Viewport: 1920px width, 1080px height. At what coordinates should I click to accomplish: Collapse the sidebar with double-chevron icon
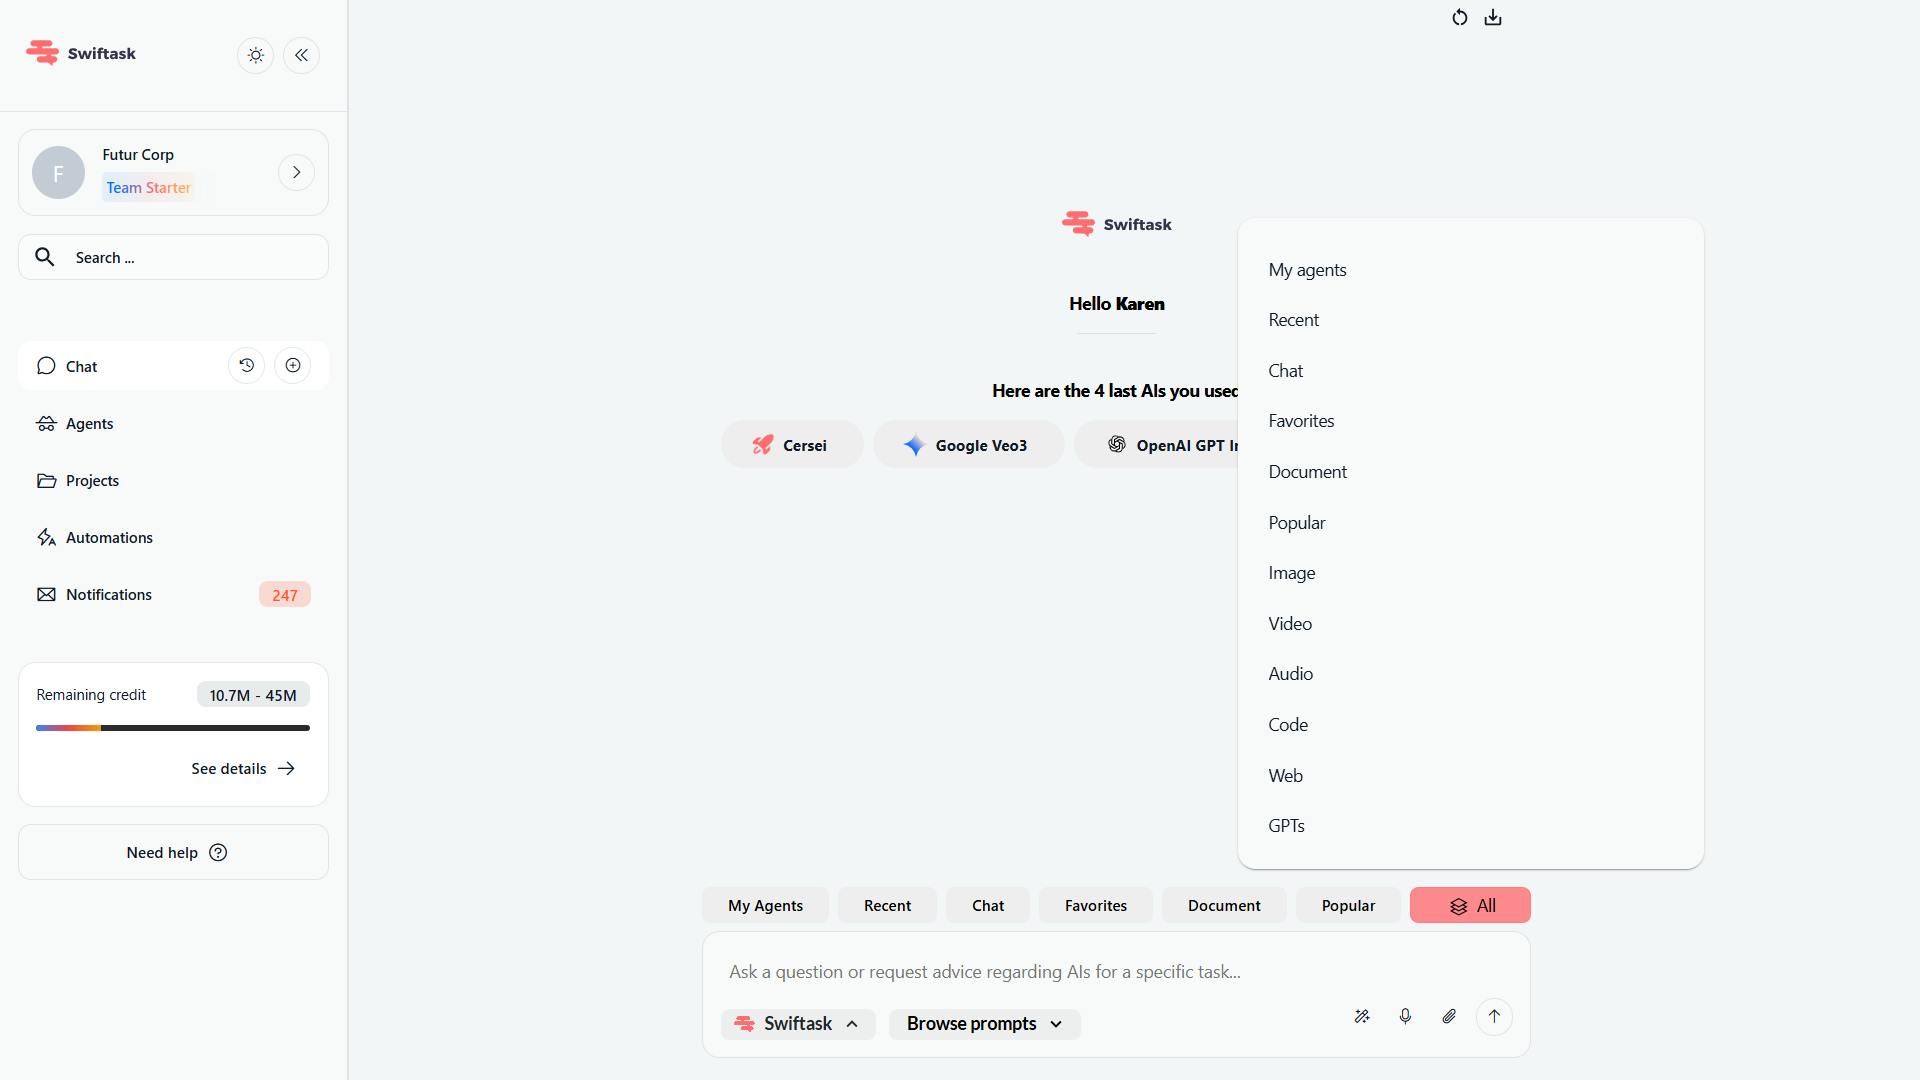pyautogui.click(x=301, y=55)
